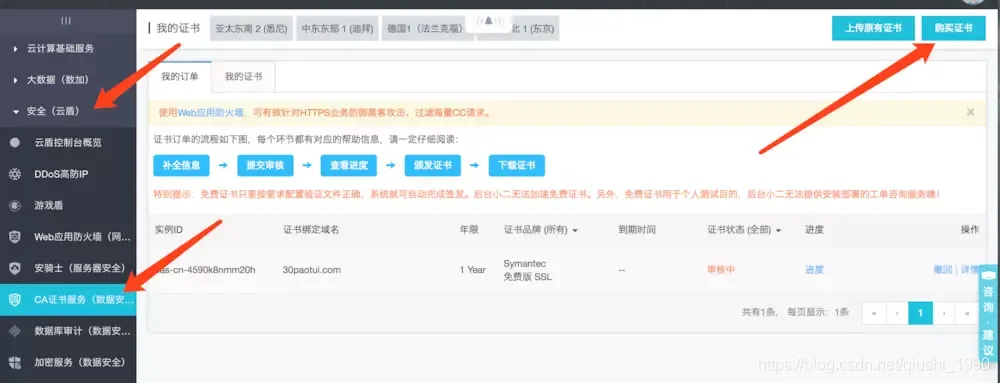
Task: Click the 查看进度 step button
Action: click(x=349, y=165)
